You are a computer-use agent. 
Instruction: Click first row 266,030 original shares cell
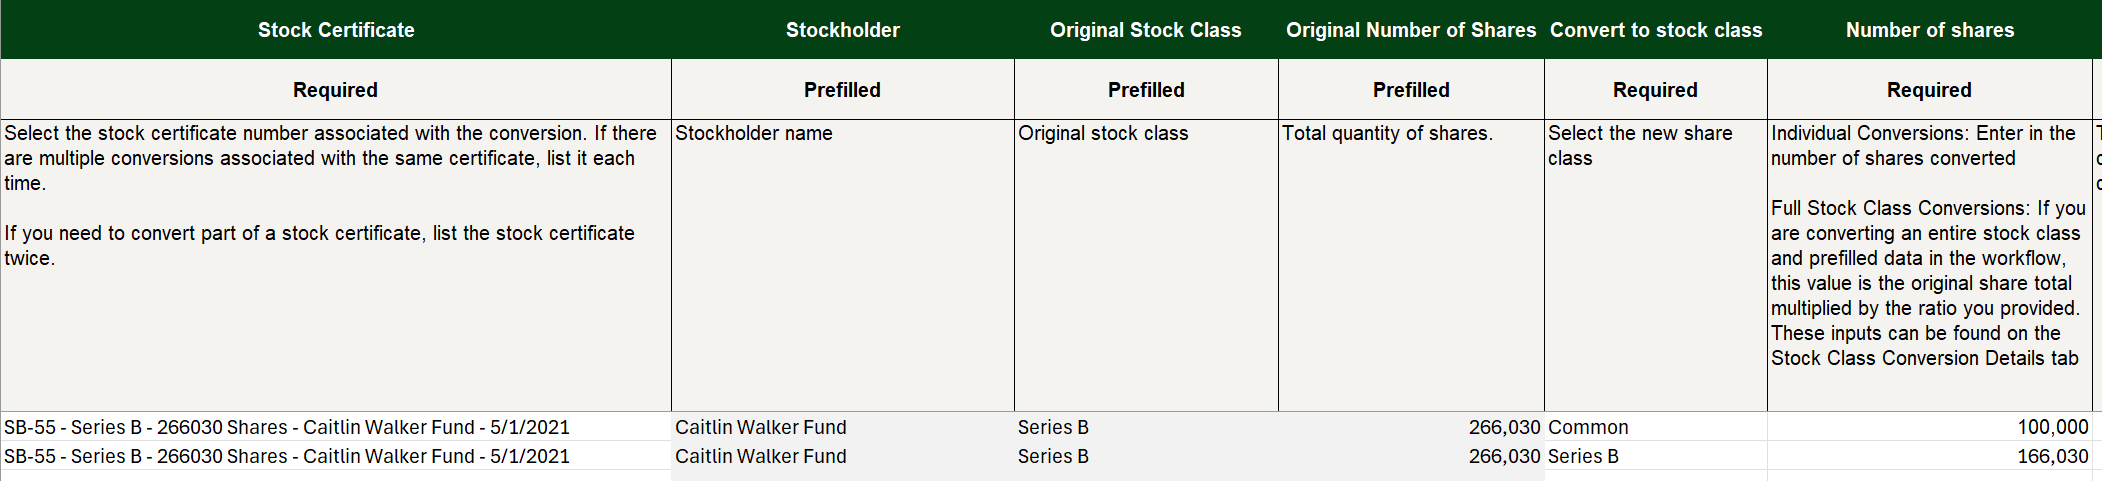pos(1411,427)
